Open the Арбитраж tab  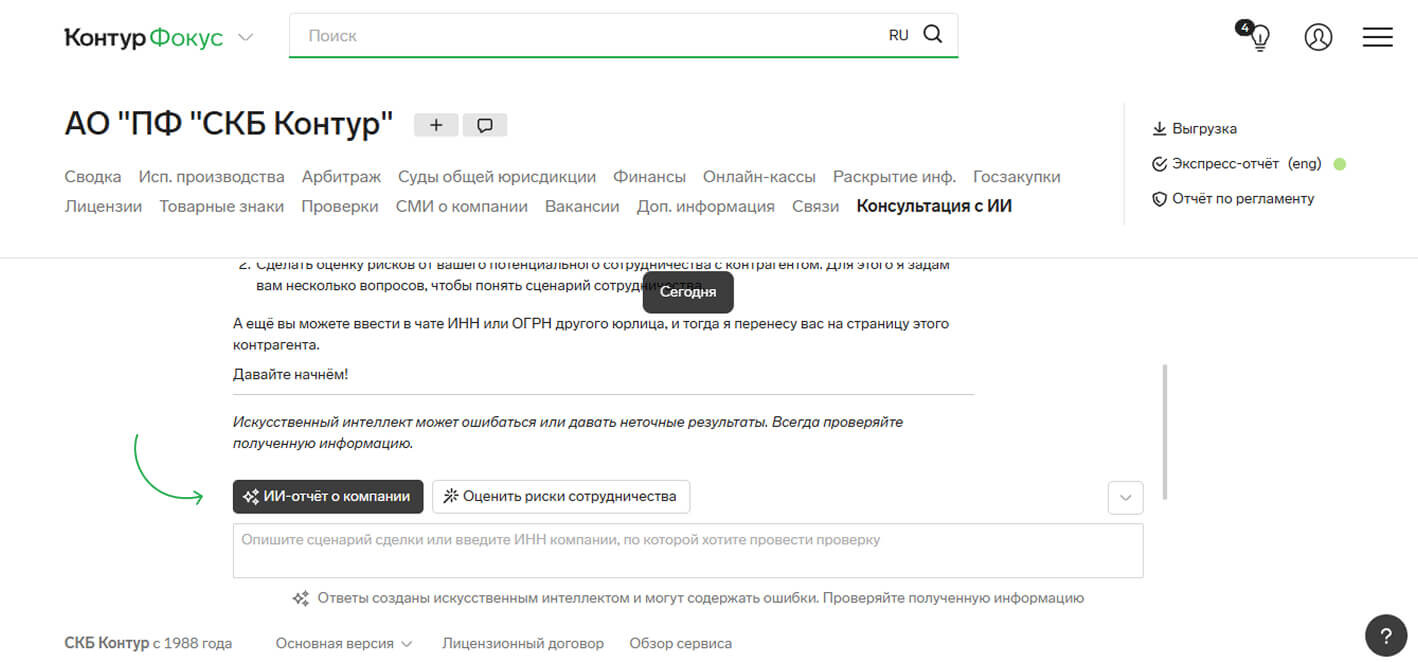[x=341, y=177]
